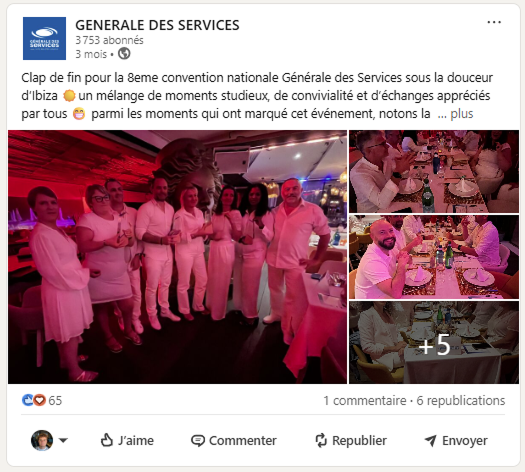The width and height of the screenshot is (525, 472).
Task: Open the 1 commentaire link
Action: point(365,400)
